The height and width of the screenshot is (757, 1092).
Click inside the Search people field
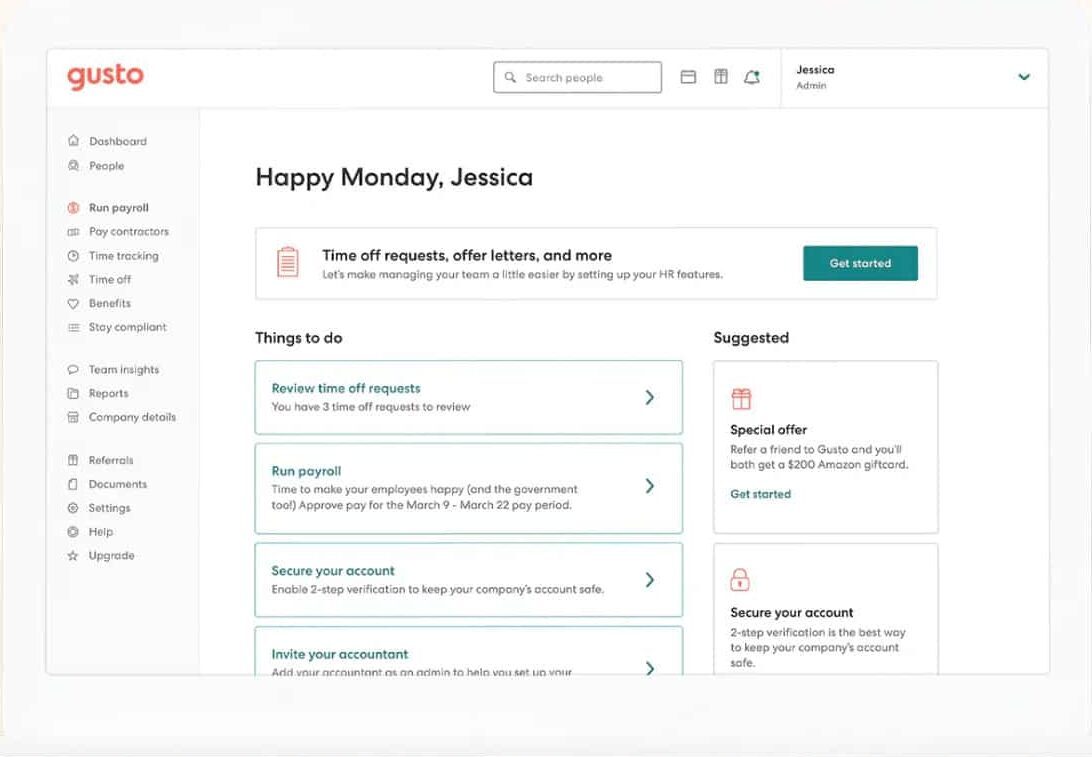coord(577,76)
